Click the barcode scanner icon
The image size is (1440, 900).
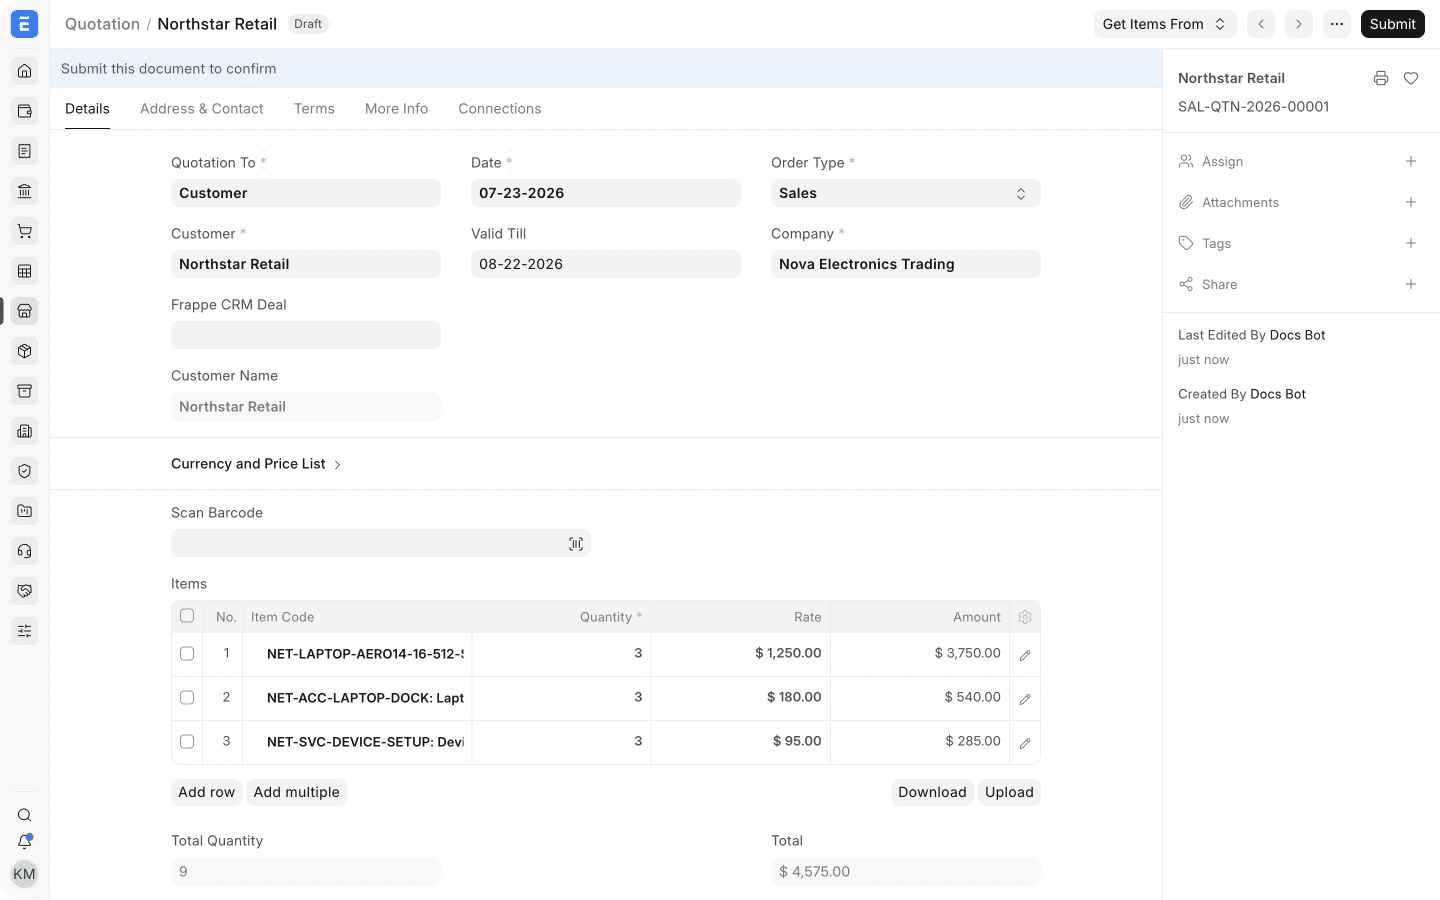click(576, 544)
